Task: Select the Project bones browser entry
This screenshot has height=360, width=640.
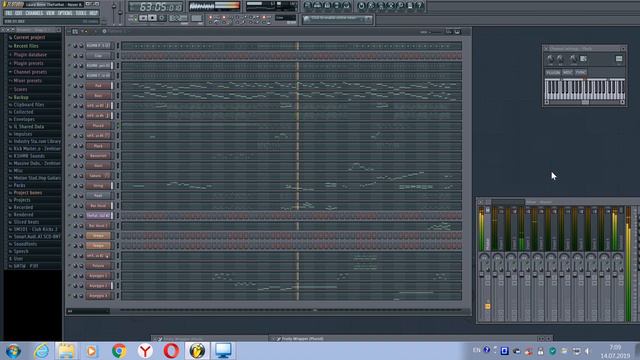Action: click(27, 193)
